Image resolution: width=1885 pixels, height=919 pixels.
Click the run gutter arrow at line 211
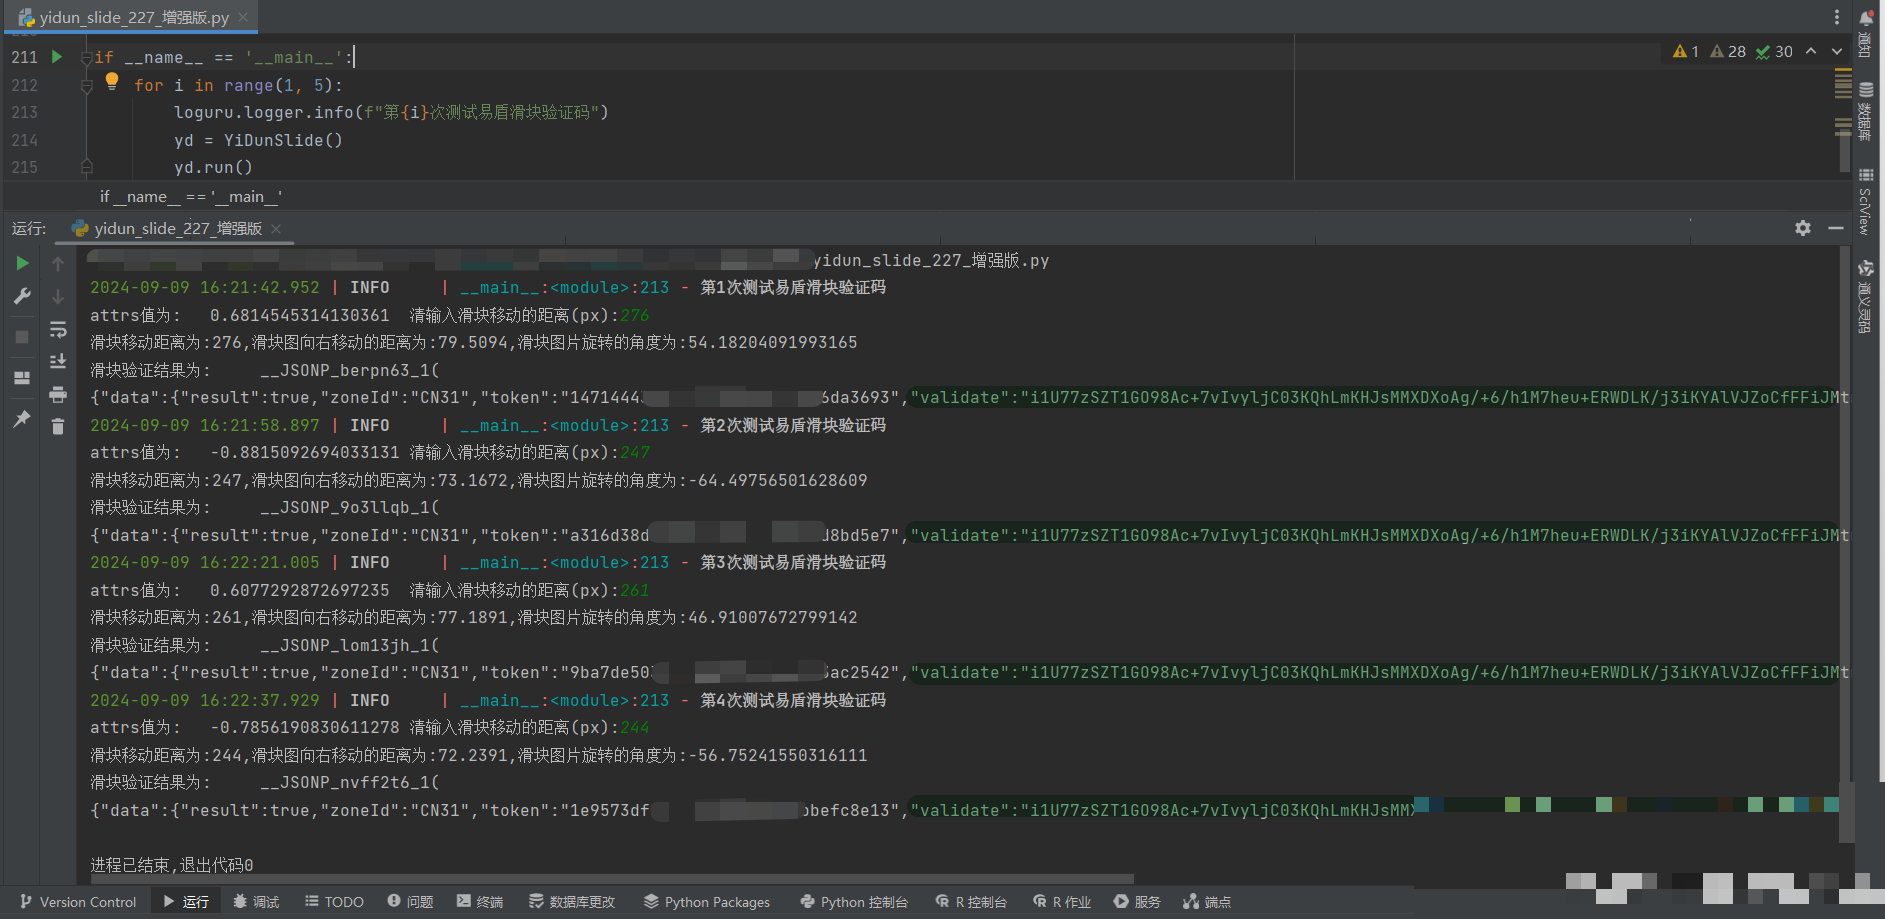tap(57, 57)
